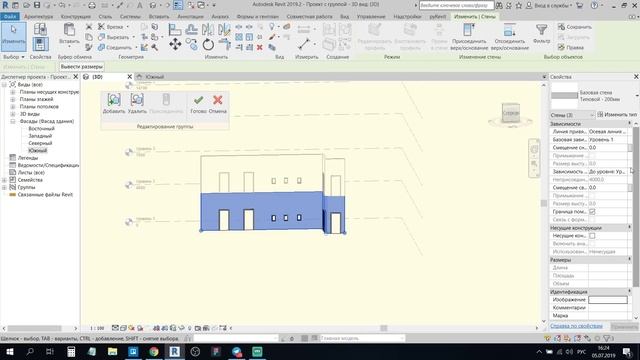Screen dimensions: 640x360
Task: Collapse Фасады (Фасад здания) tree node
Action: click(x=13, y=121)
